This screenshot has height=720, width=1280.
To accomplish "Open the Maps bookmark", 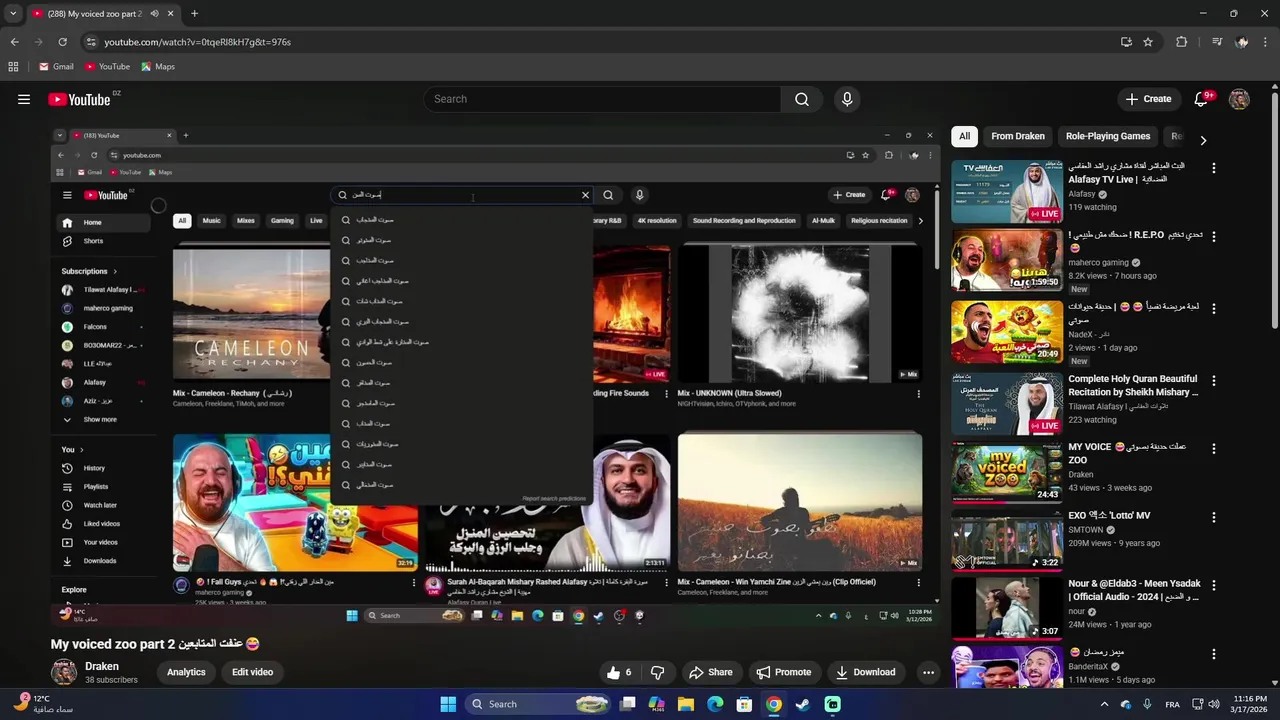I will coord(158,67).
